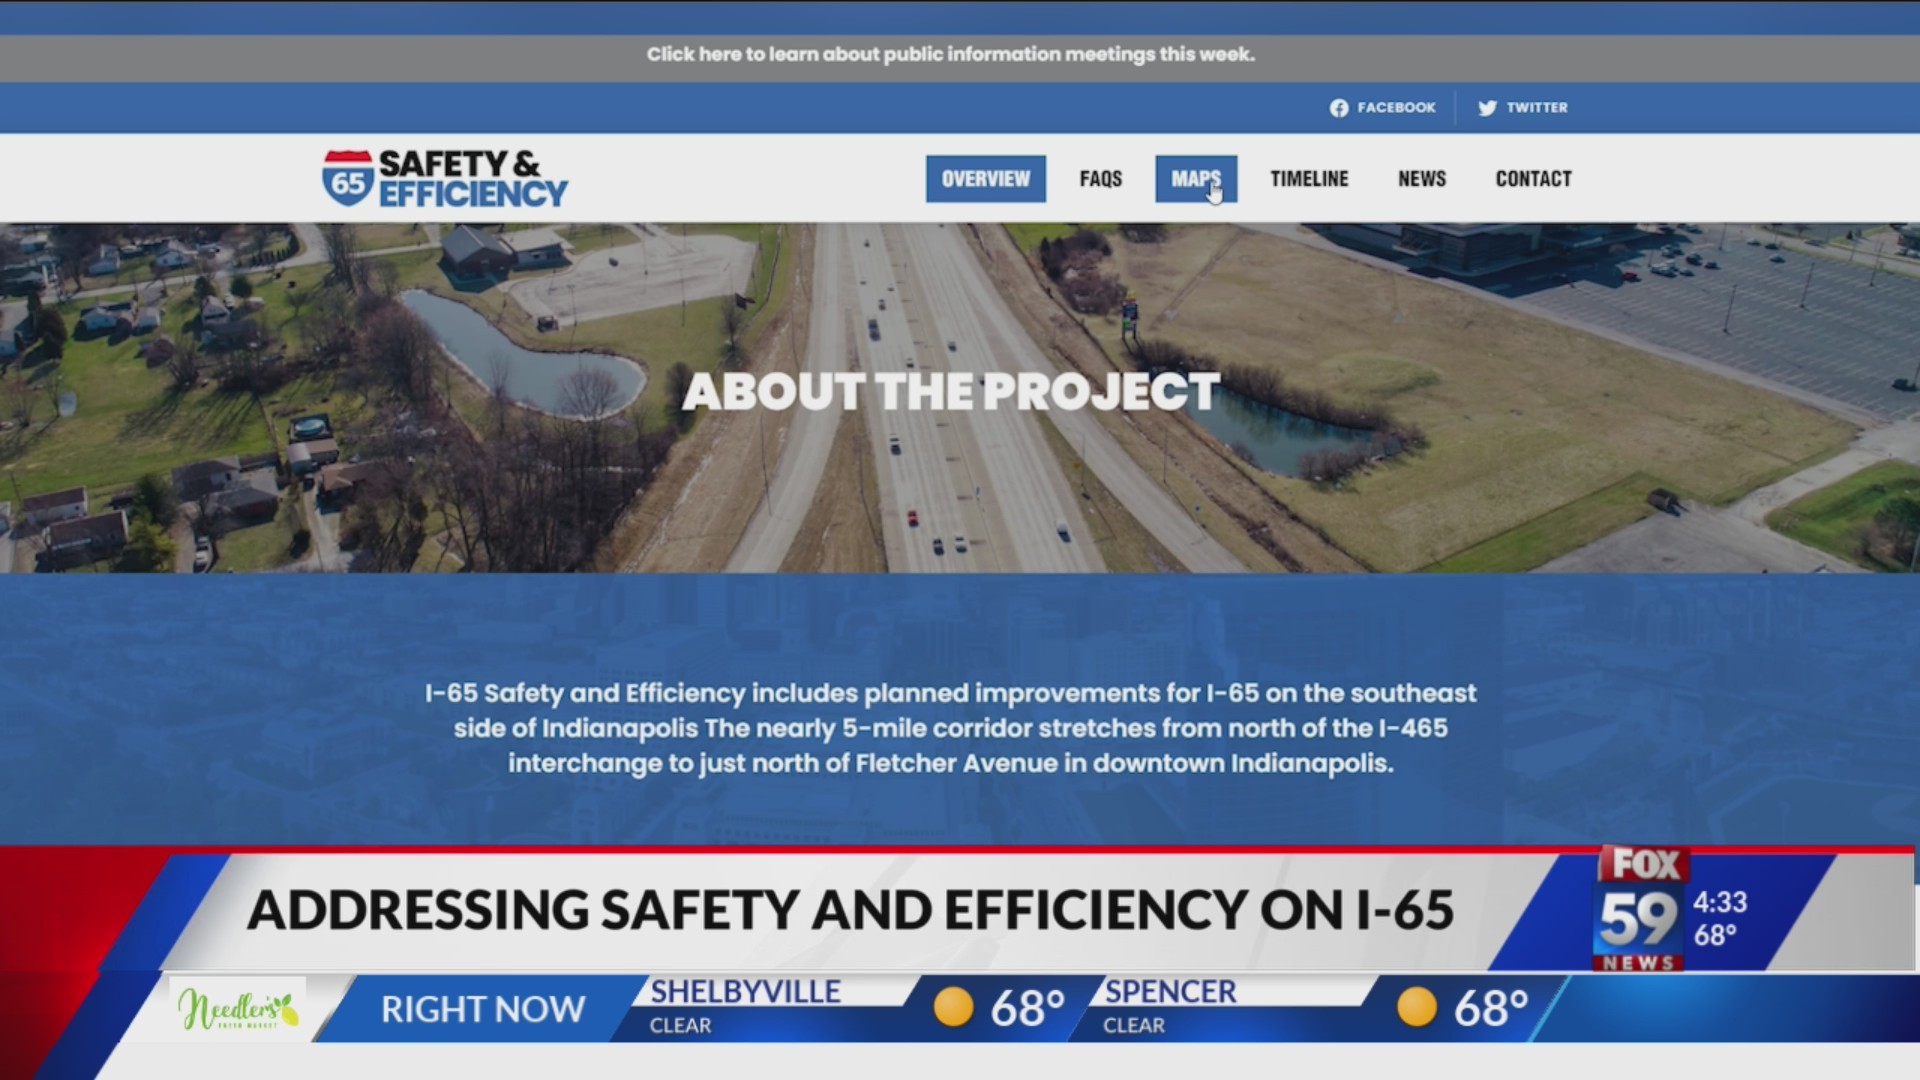Toggle the Overview highlighted nav state

[985, 178]
